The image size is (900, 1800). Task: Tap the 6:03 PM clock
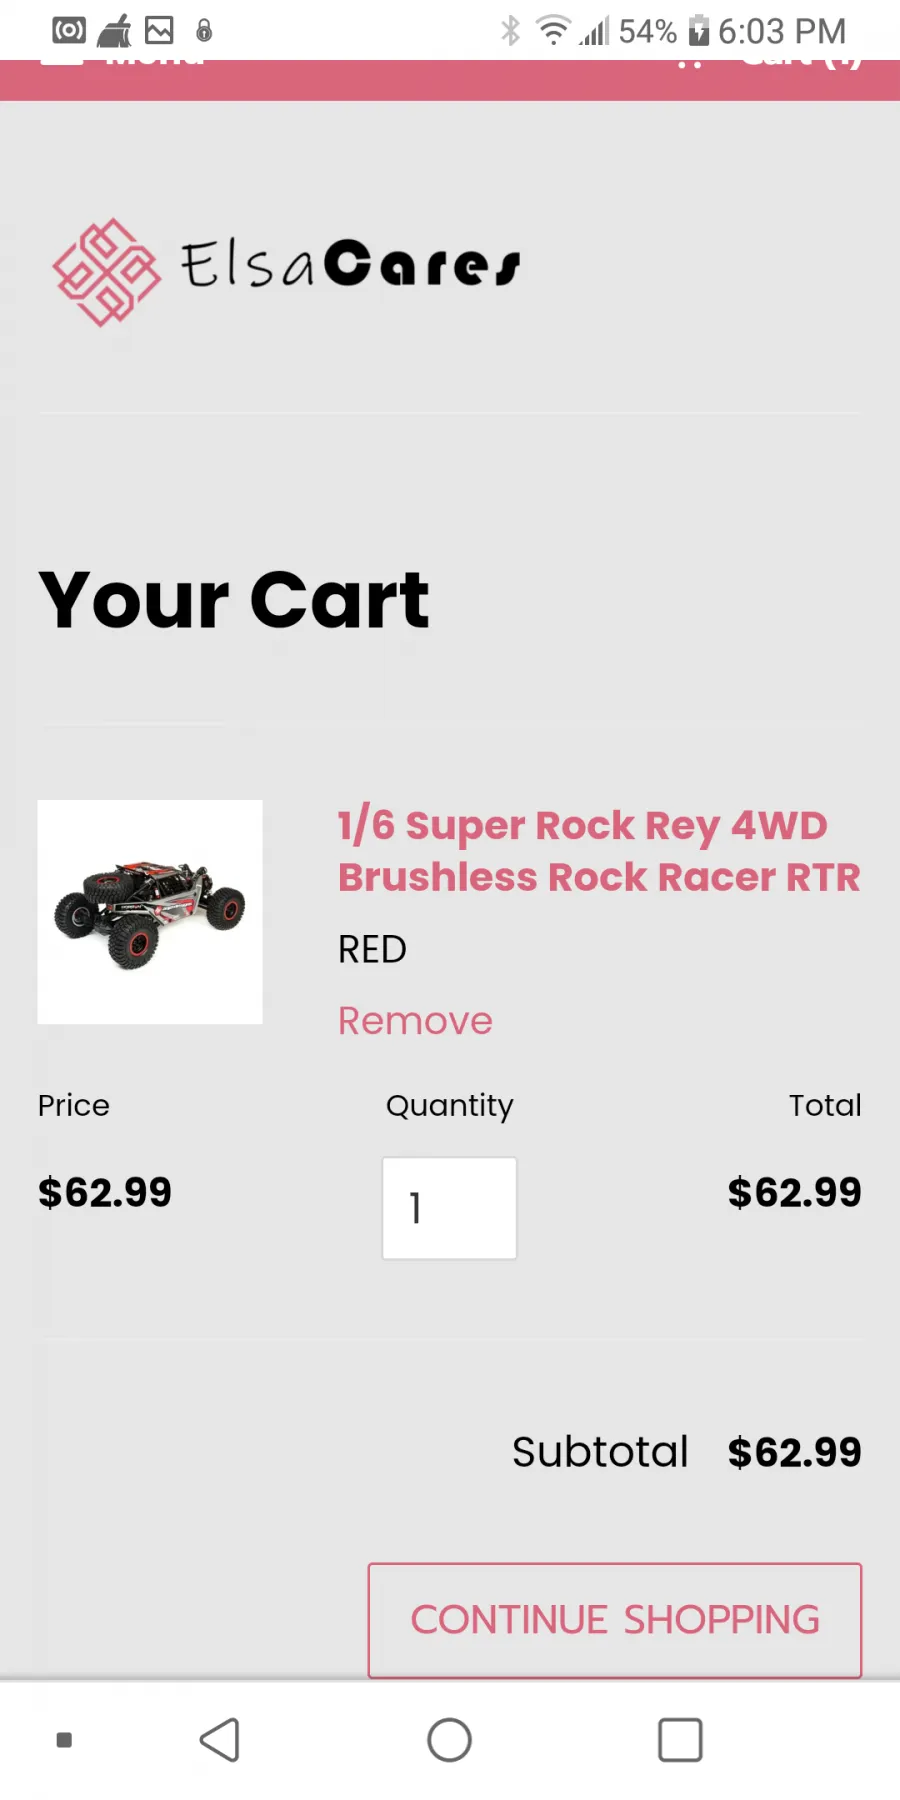tap(782, 31)
